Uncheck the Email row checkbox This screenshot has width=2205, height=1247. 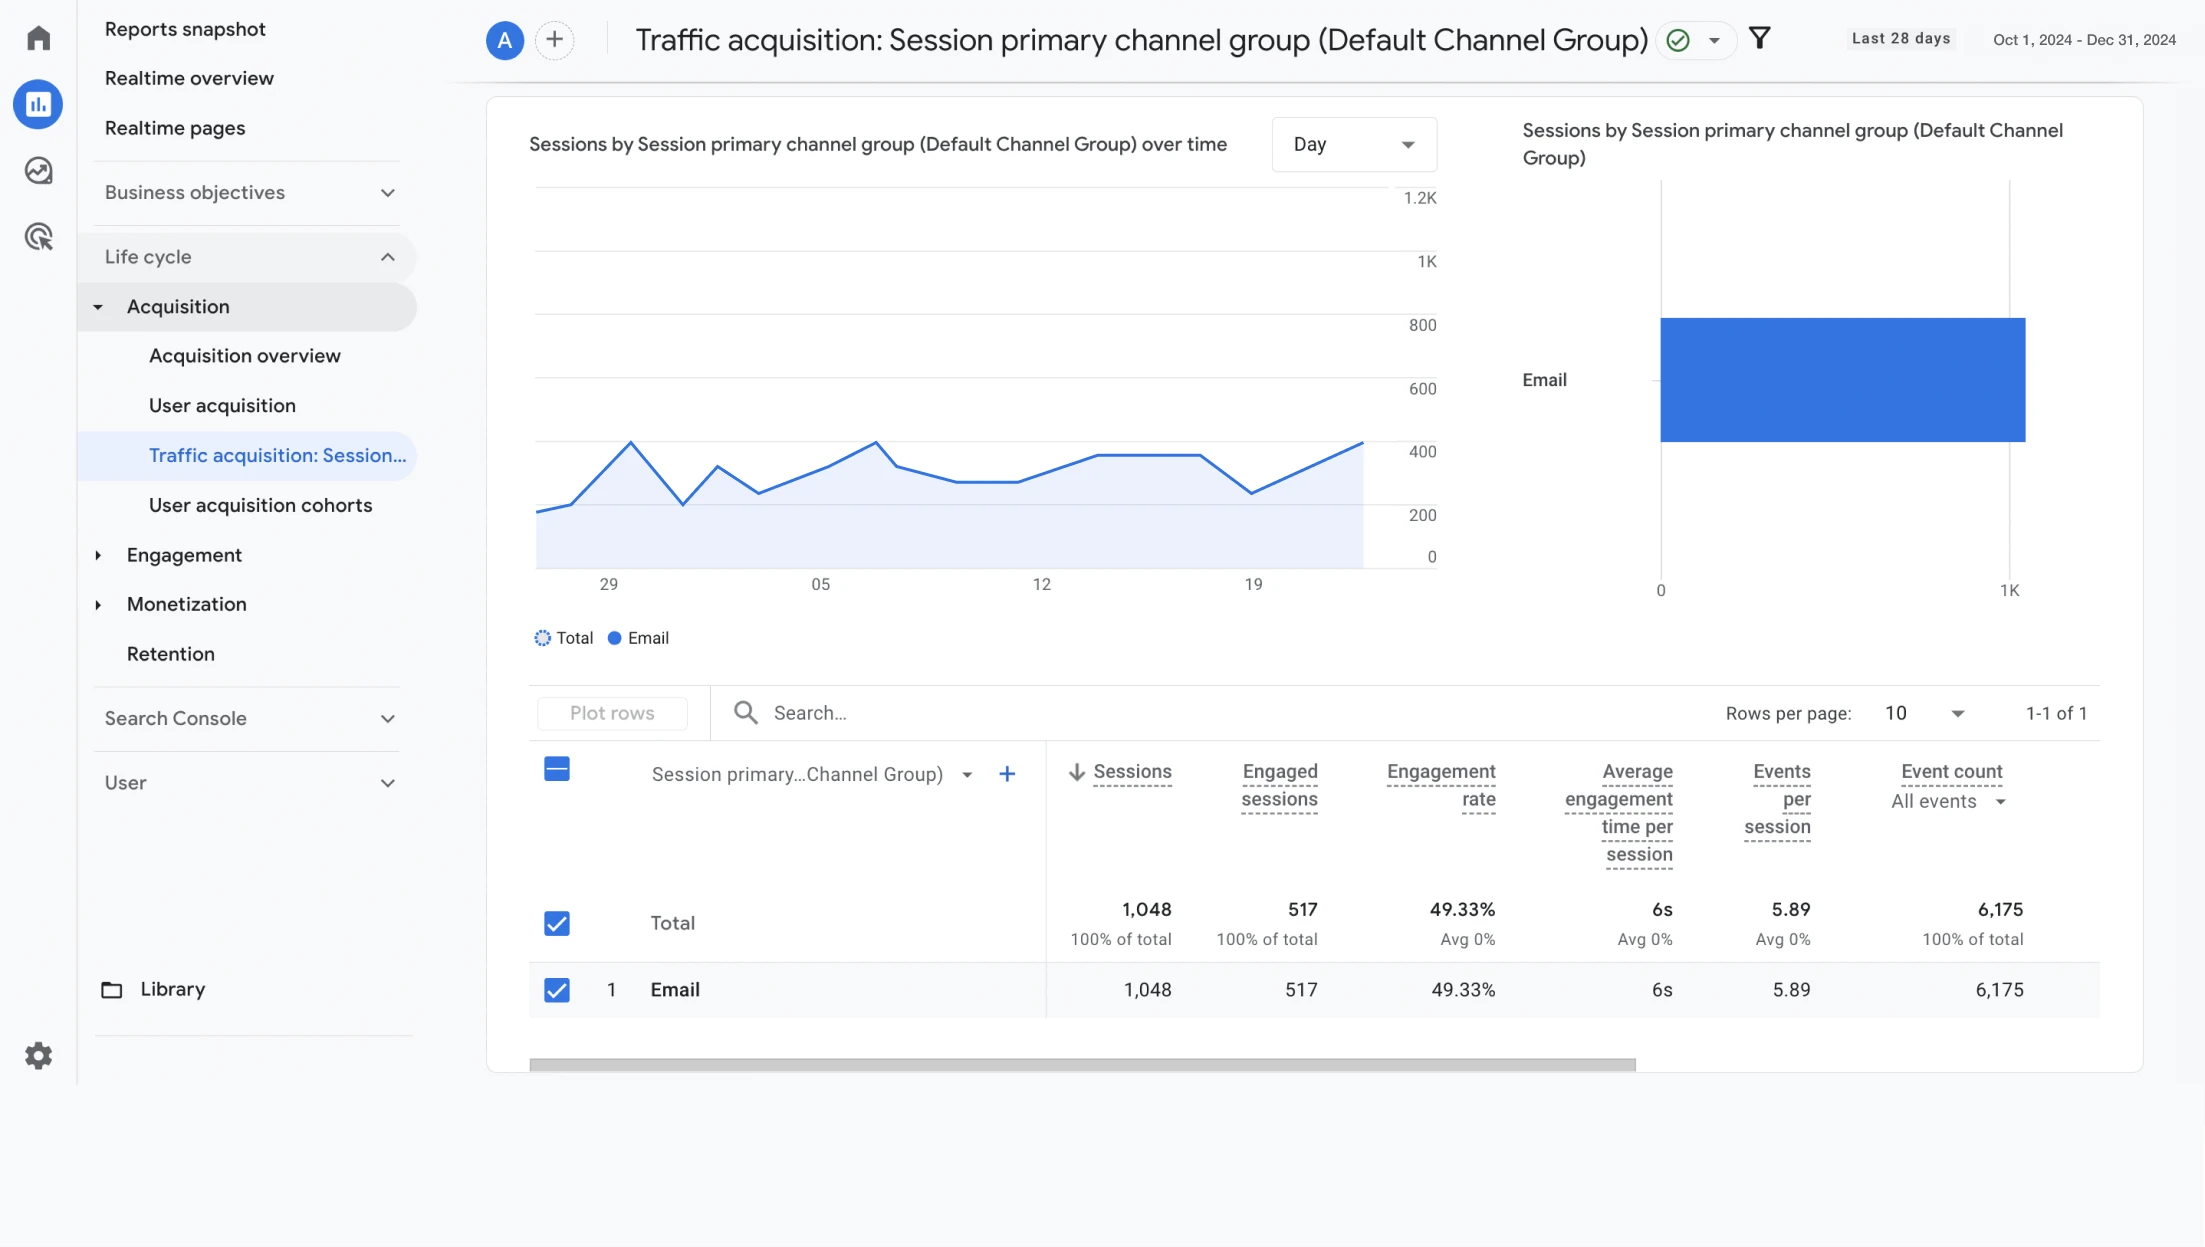557,990
